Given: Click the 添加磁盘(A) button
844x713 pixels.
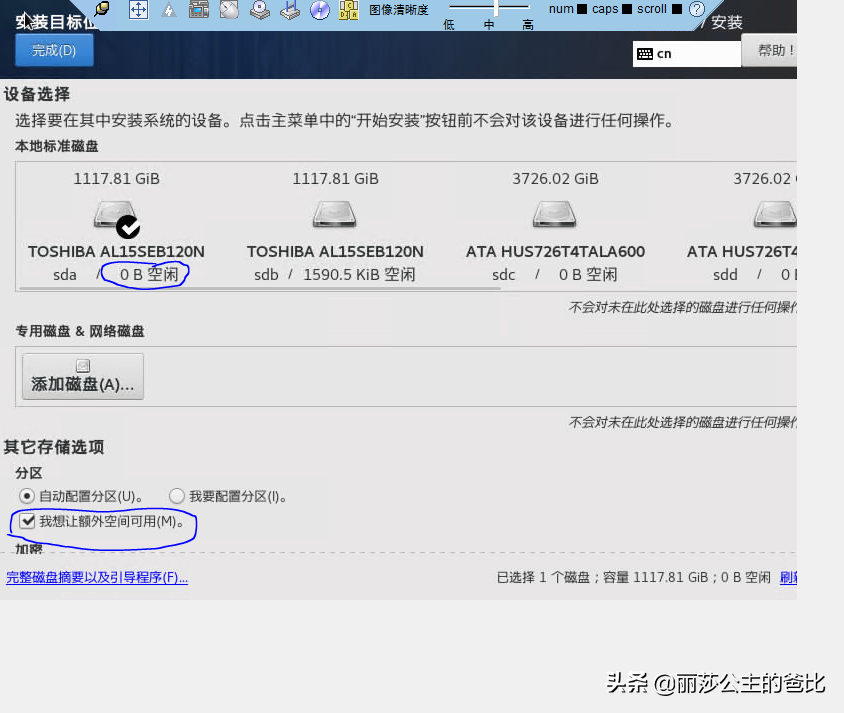Looking at the screenshot, I should (x=82, y=376).
